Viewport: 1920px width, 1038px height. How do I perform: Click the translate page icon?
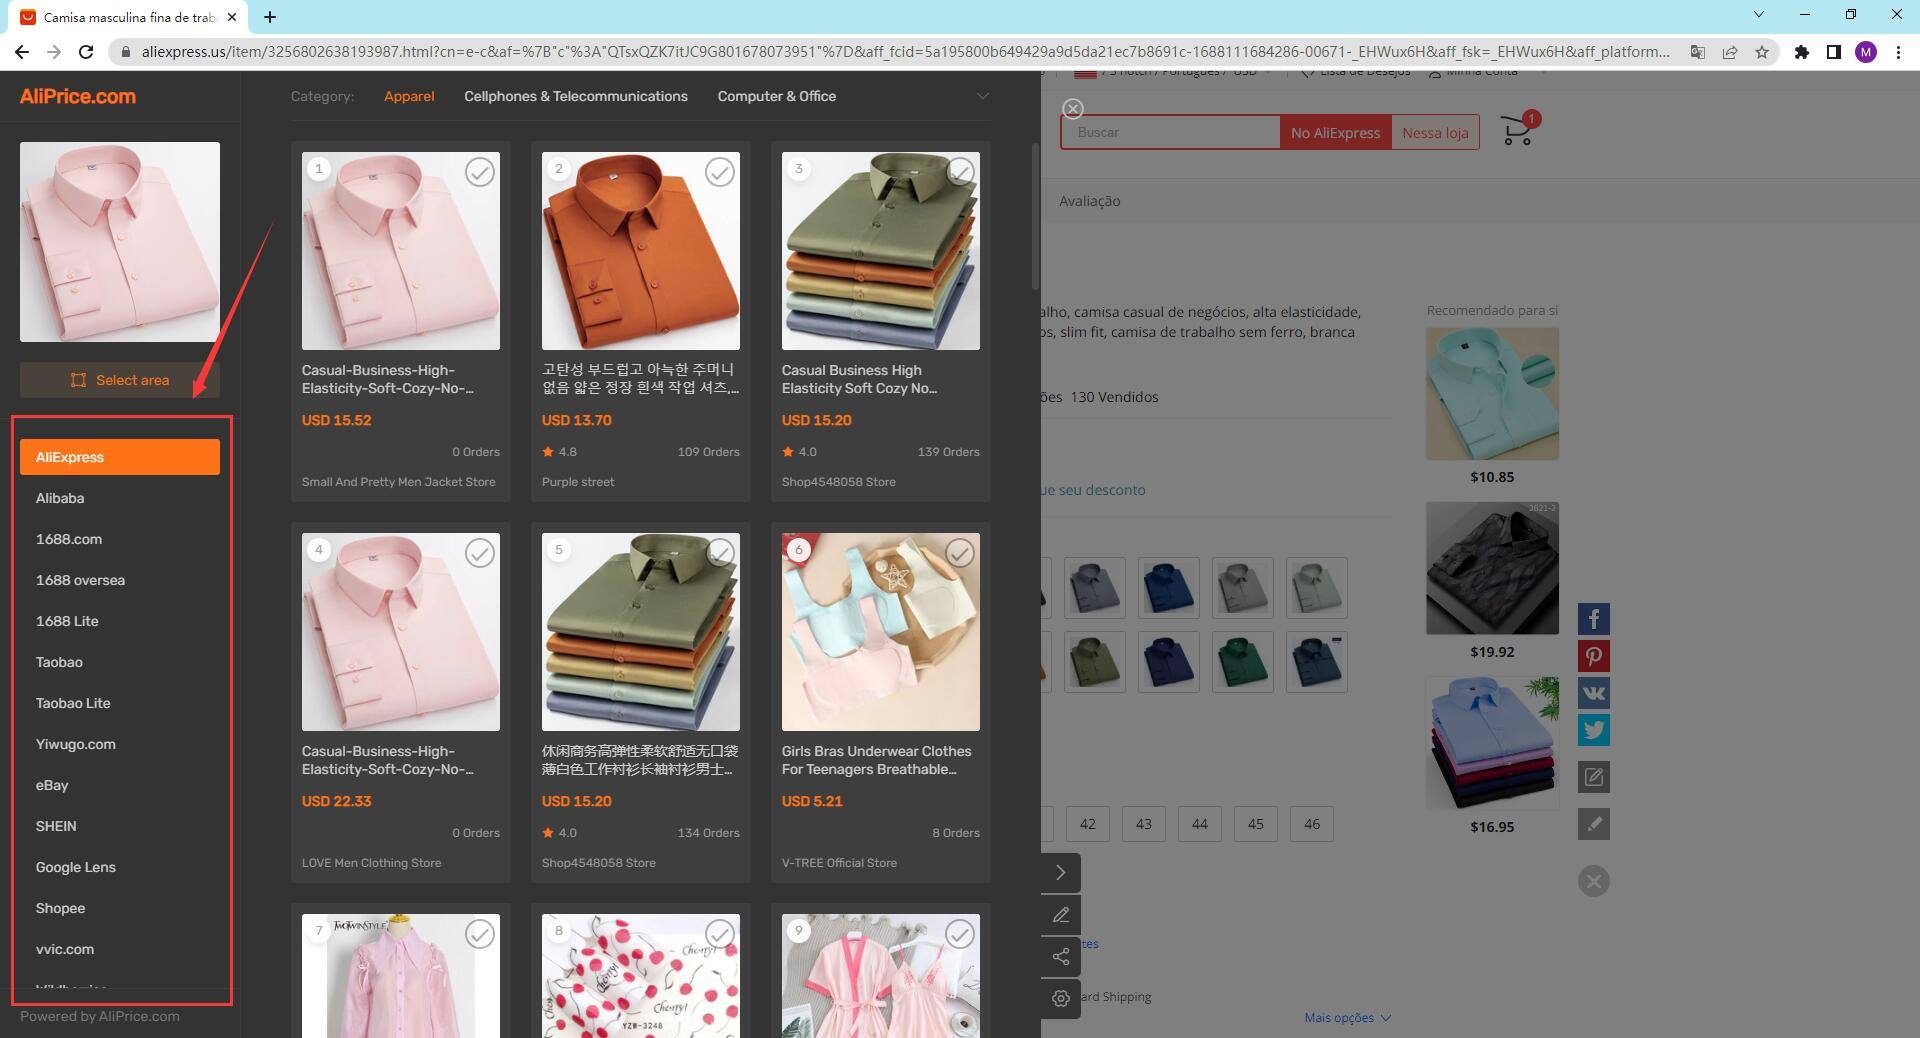[x=1698, y=52]
